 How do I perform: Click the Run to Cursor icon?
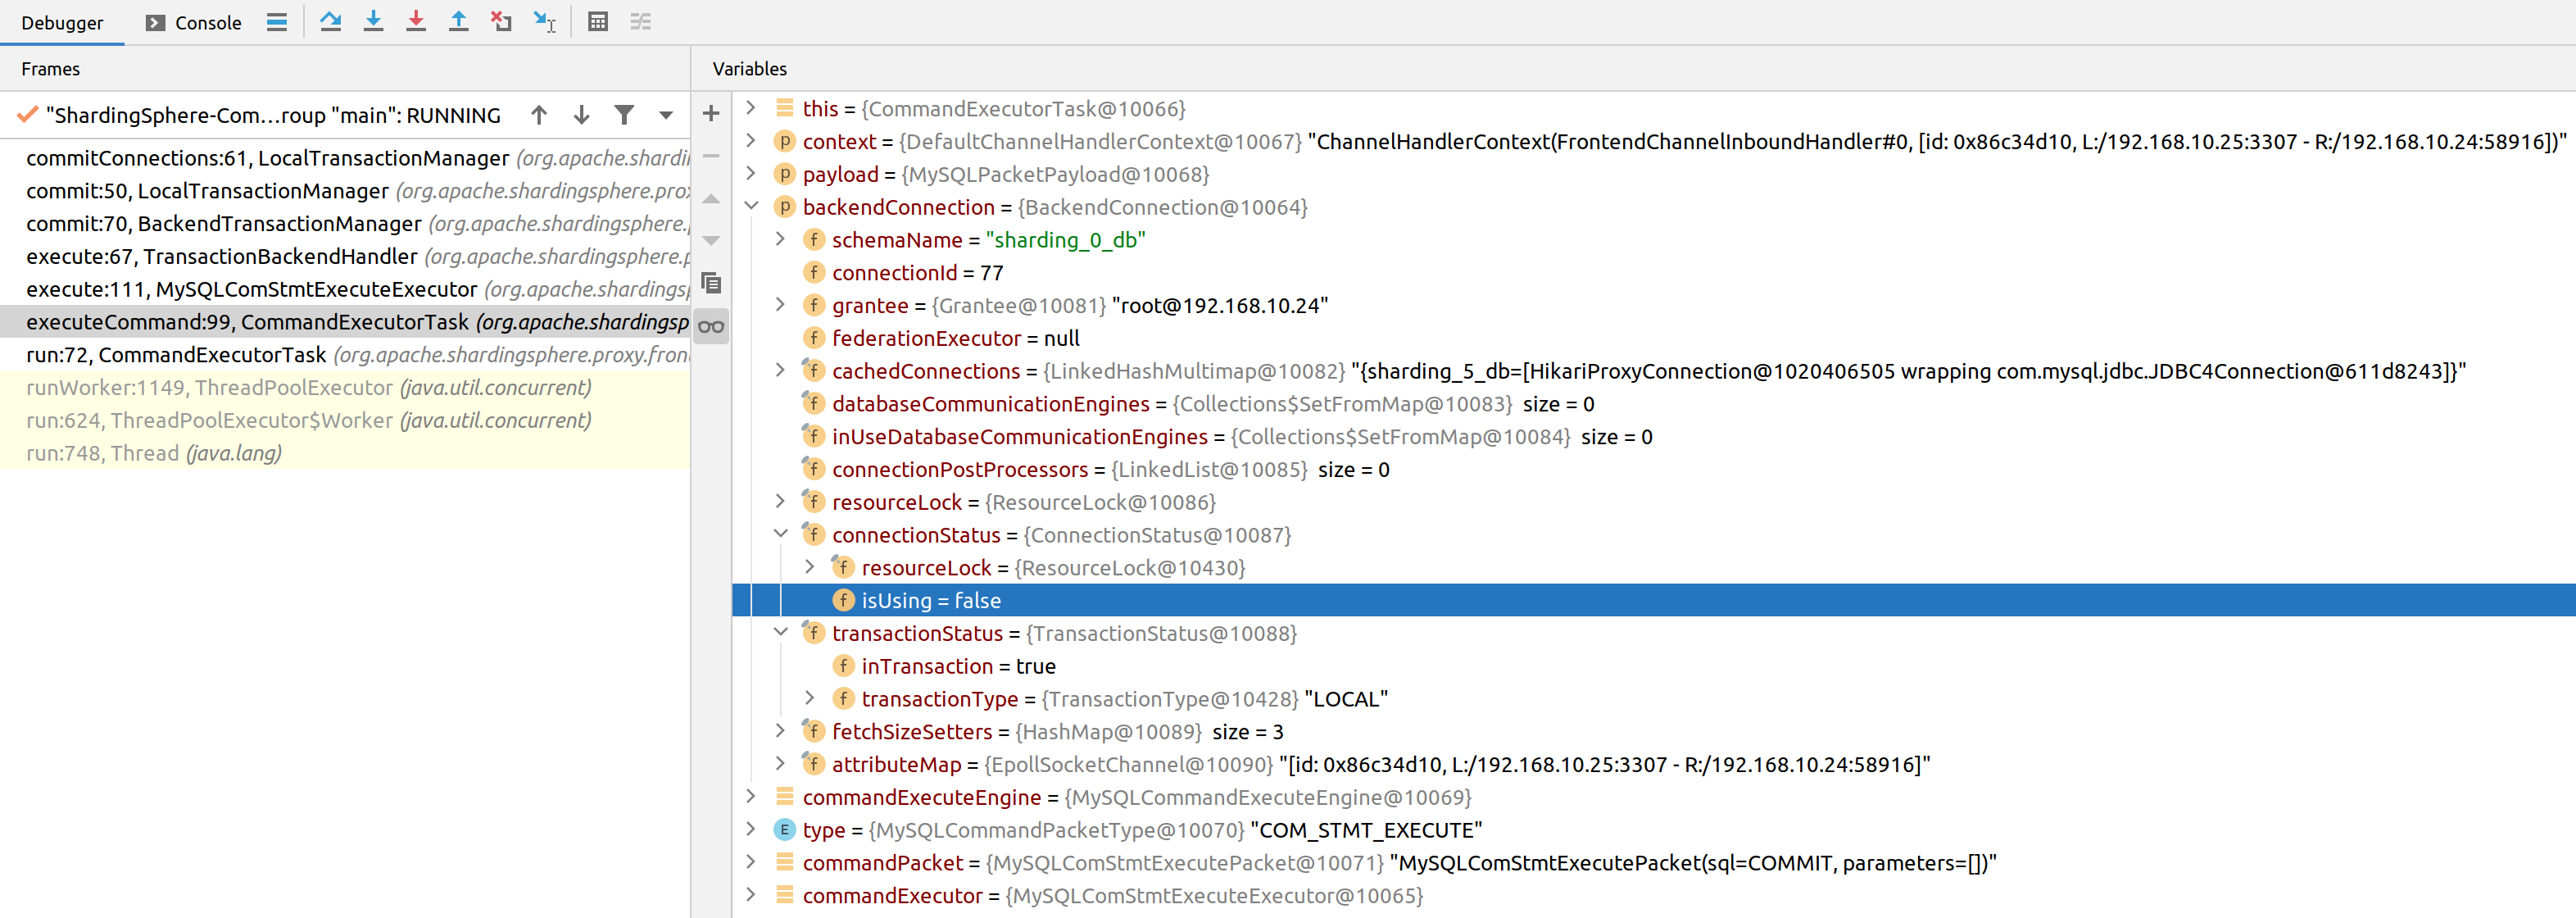(x=544, y=21)
